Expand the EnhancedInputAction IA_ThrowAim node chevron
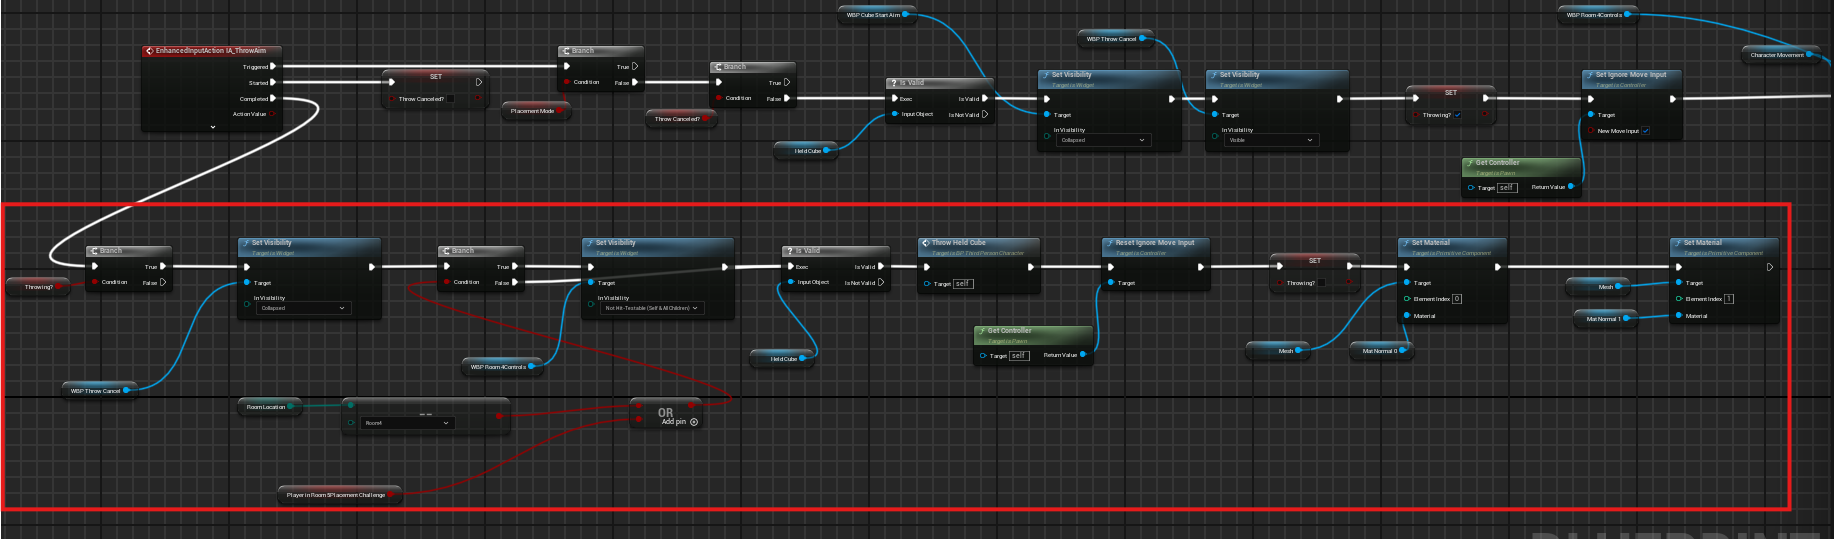Screen dimensions: 1834x539 (x=213, y=127)
